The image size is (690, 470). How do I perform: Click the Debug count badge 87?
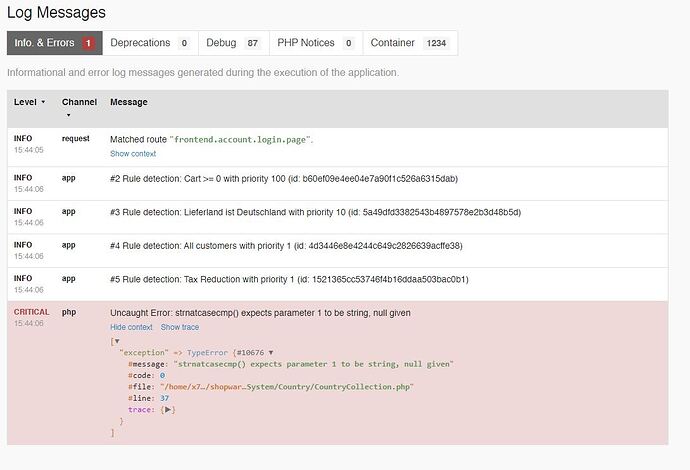[253, 43]
